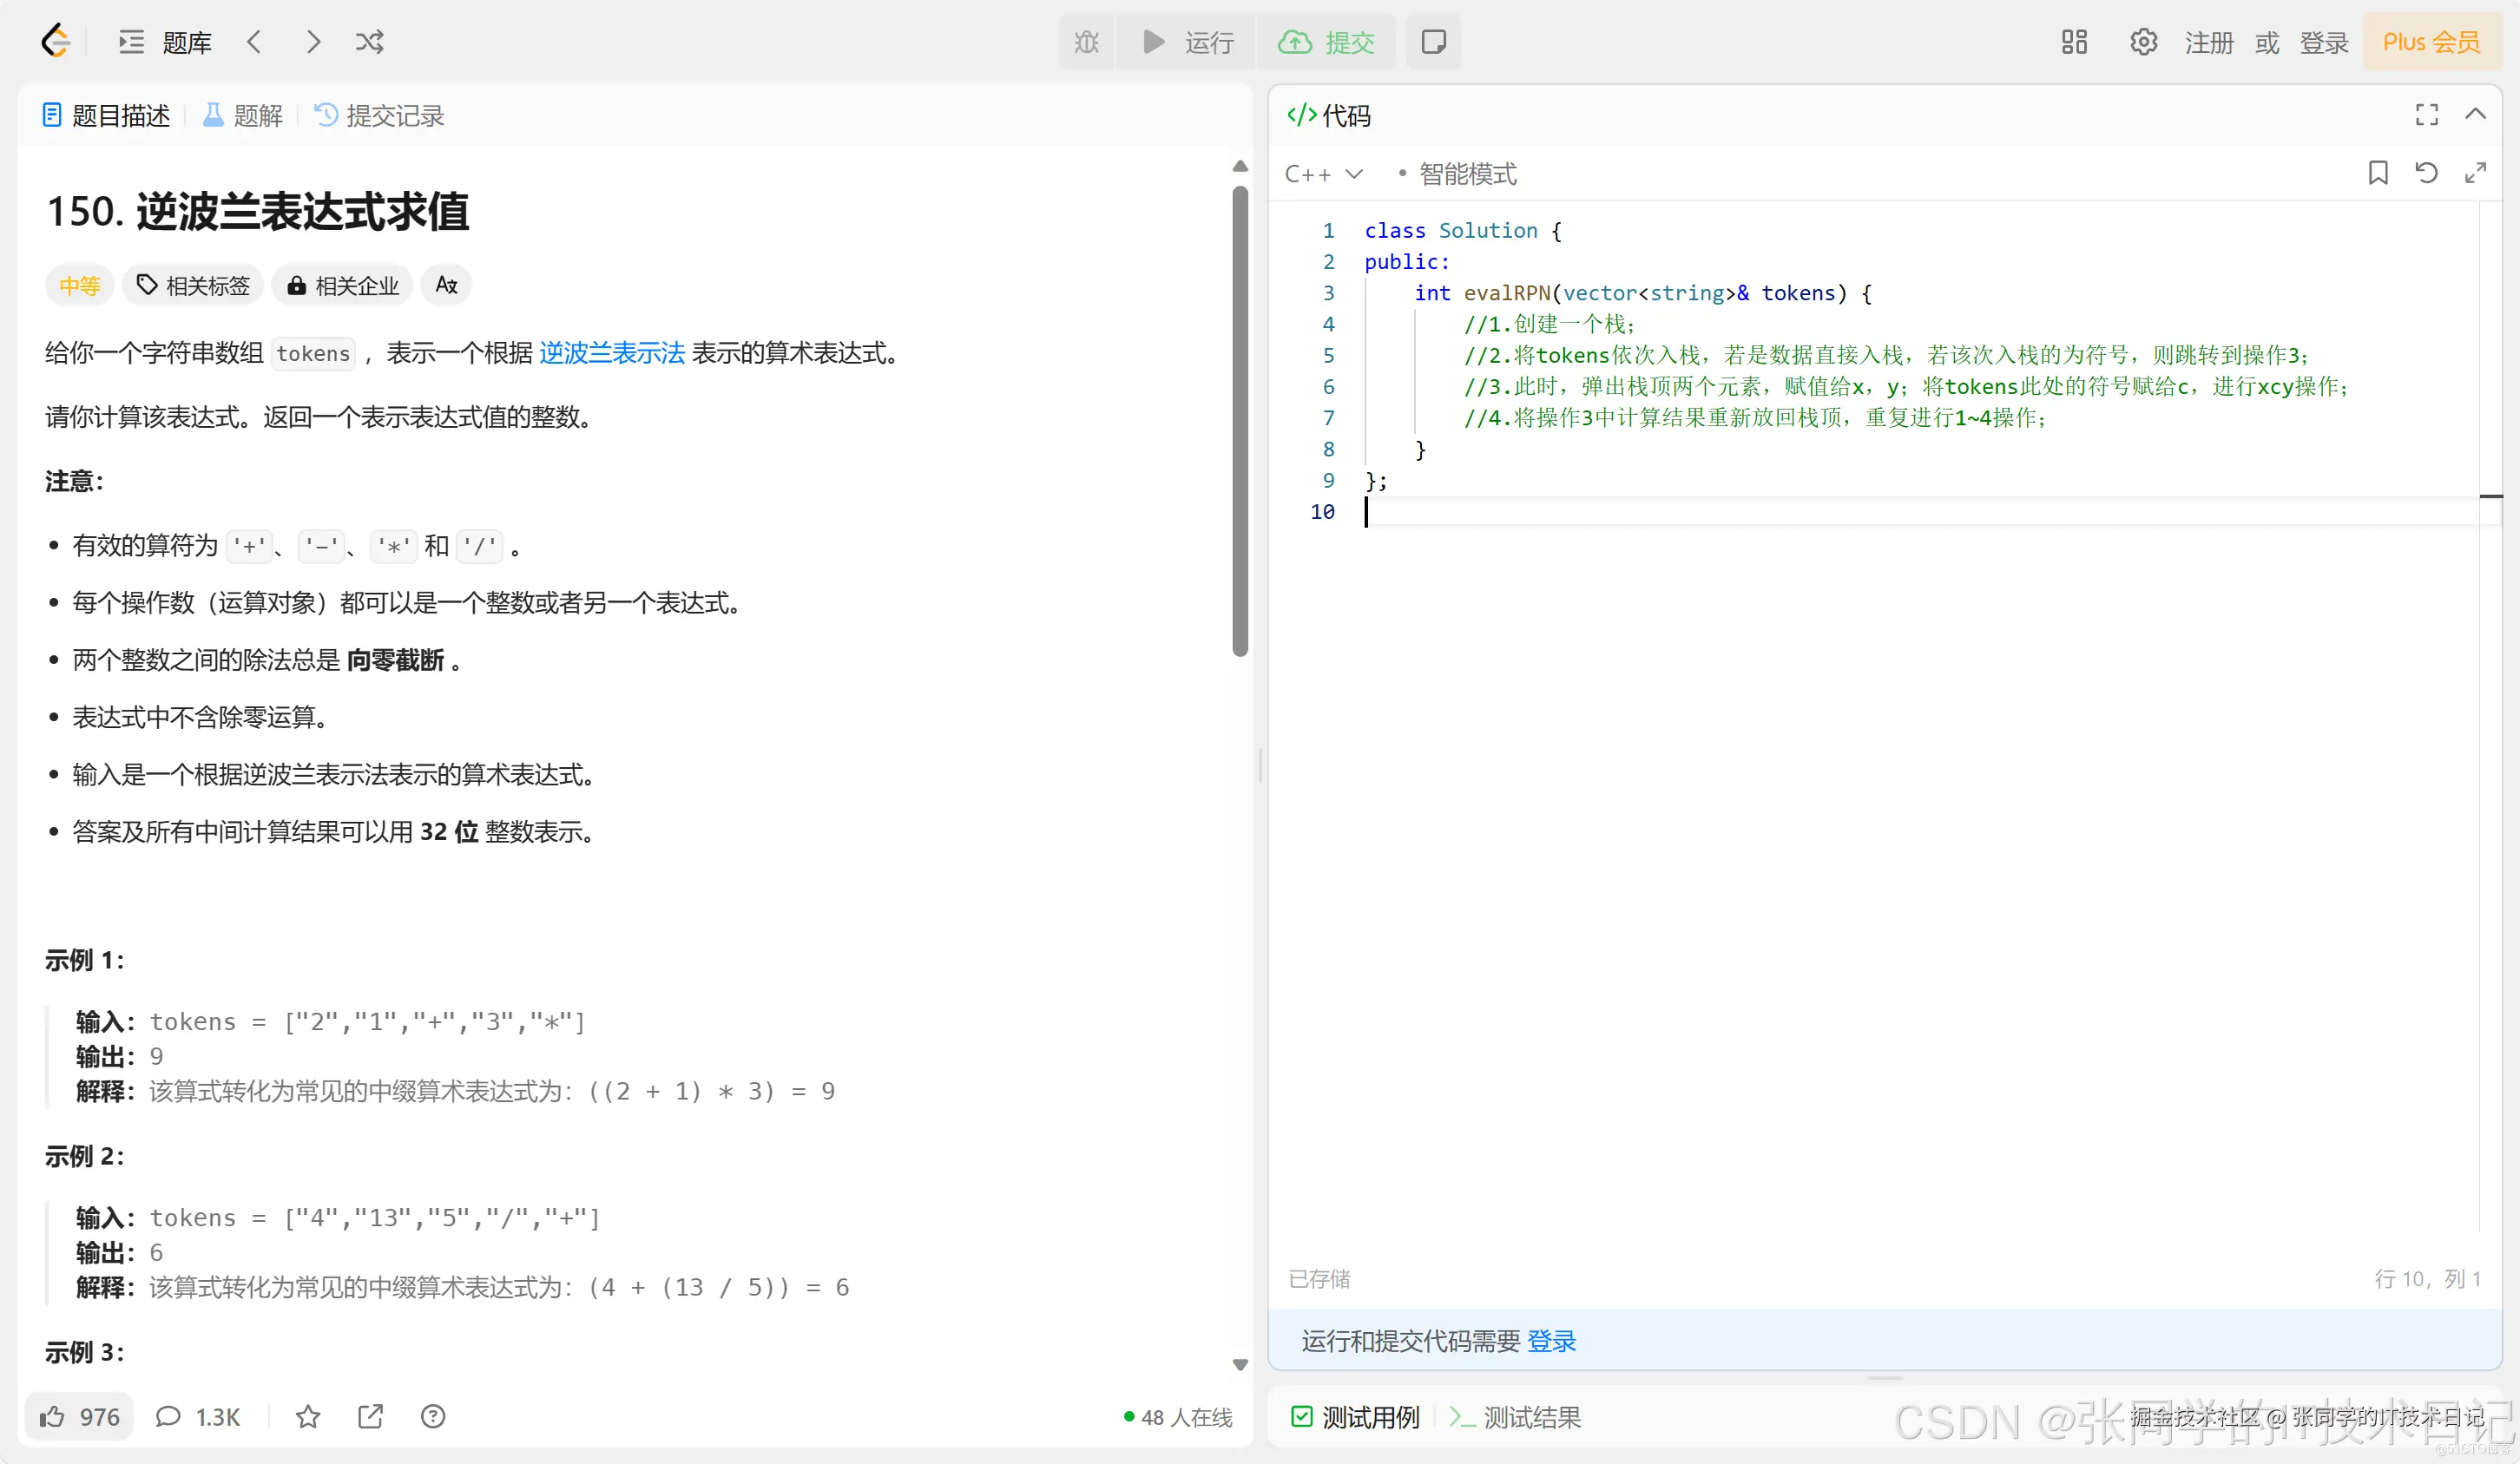2520x1464 pixels.
Task: Click the 提交 submit button
Action: 1326,42
